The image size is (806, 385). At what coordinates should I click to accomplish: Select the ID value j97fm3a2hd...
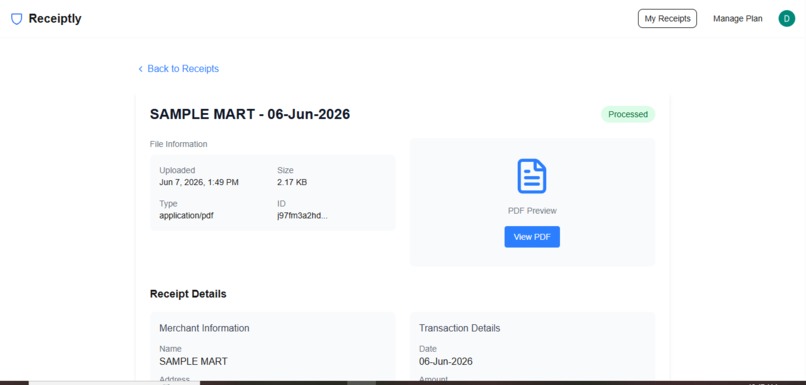point(302,215)
